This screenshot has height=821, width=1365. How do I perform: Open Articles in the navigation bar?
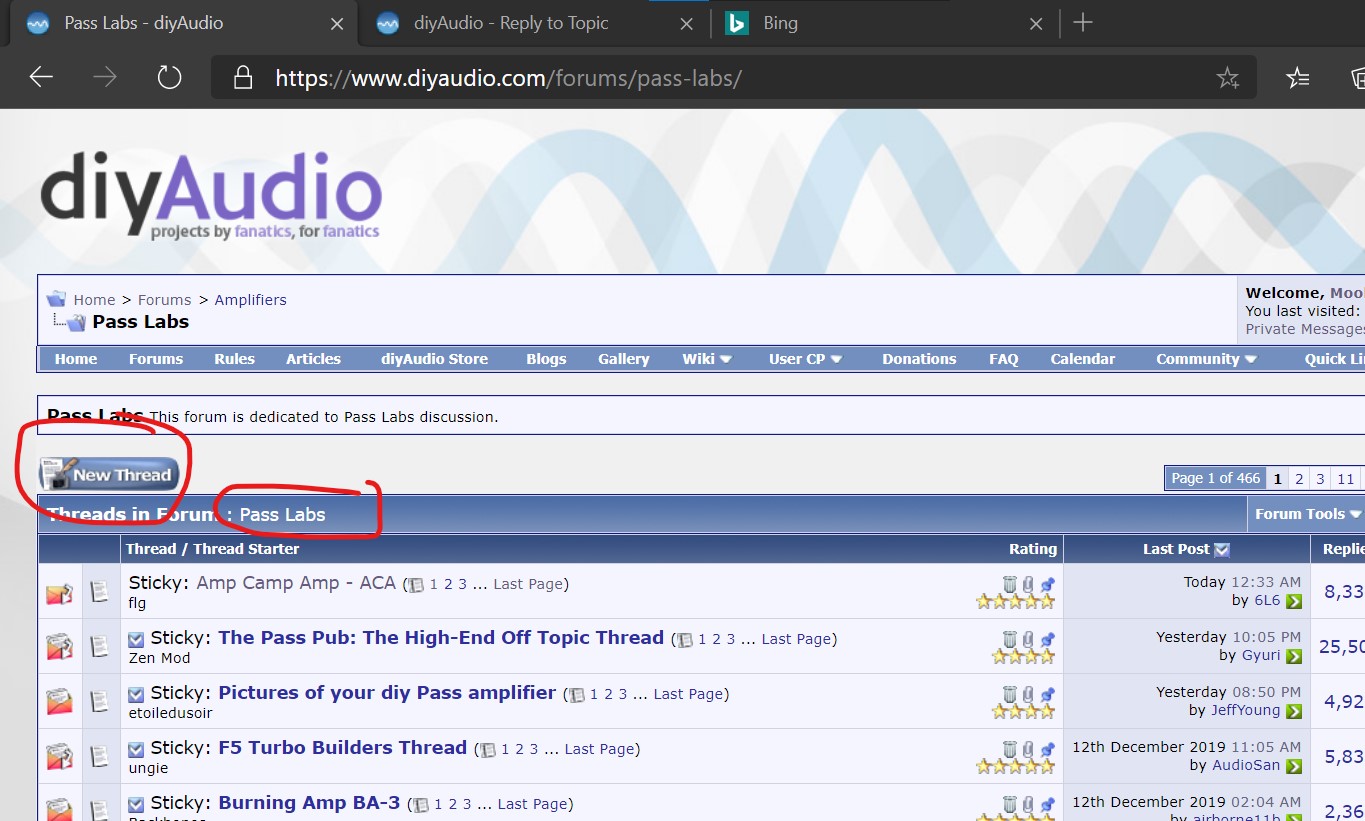[313, 359]
